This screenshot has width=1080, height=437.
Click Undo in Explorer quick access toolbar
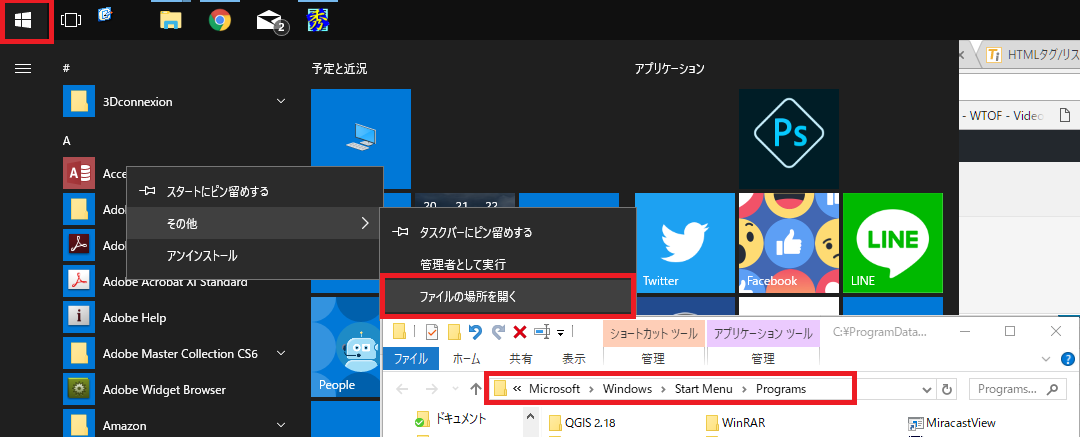pyautogui.click(x=475, y=332)
